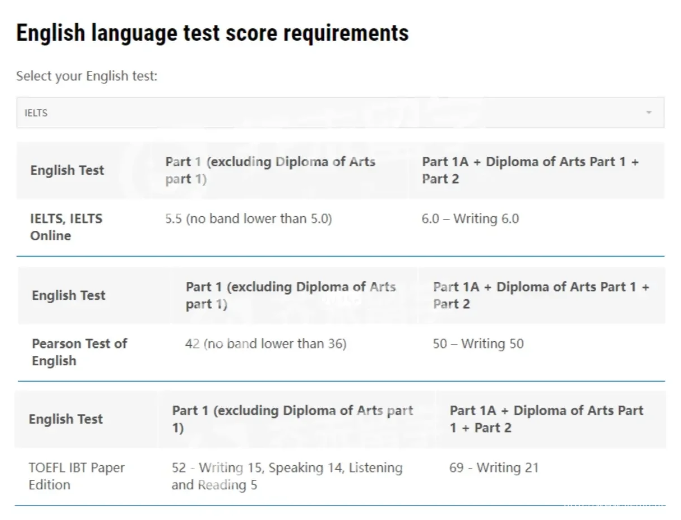Click the 'Select your English test:' label
Screen dimensions: 681x520
click(x=87, y=76)
